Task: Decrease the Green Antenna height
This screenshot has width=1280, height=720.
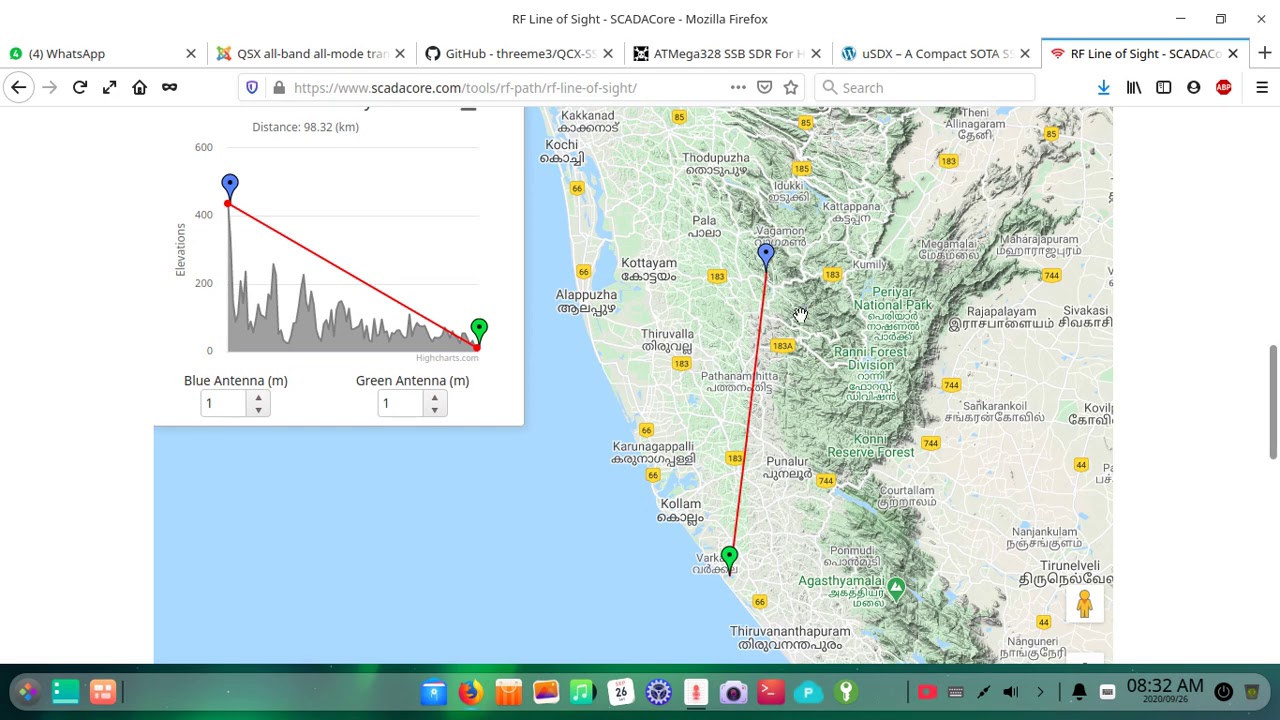Action: pyautogui.click(x=434, y=409)
